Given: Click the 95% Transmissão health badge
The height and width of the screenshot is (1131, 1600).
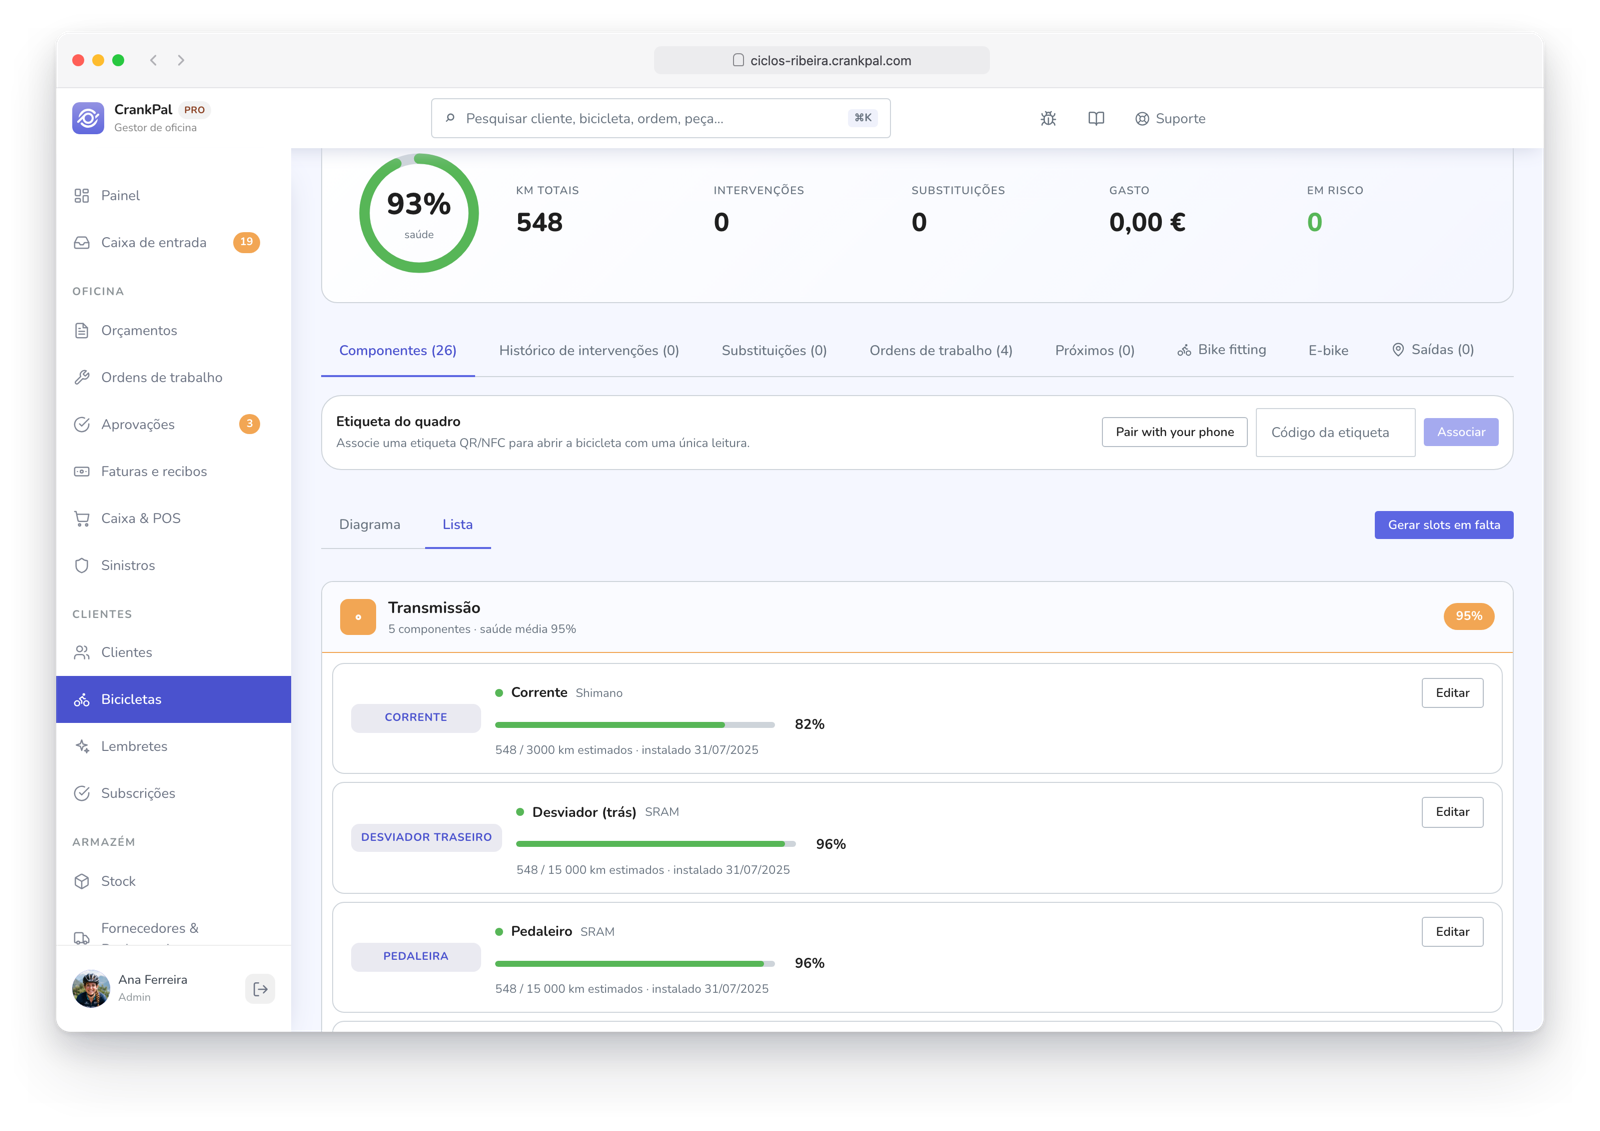Looking at the screenshot, I should [x=1469, y=616].
